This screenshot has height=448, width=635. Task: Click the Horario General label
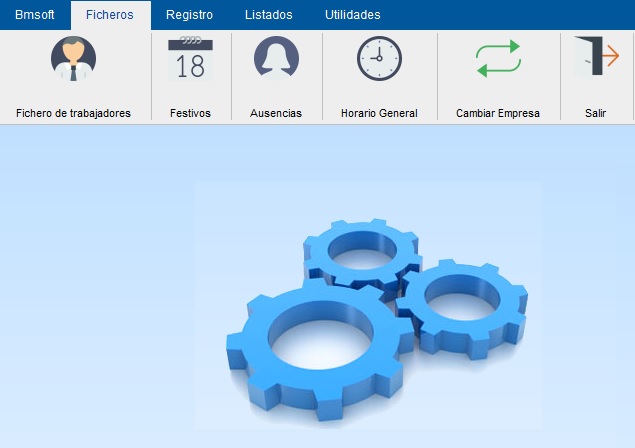pyautogui.click(x=379, y=113)
